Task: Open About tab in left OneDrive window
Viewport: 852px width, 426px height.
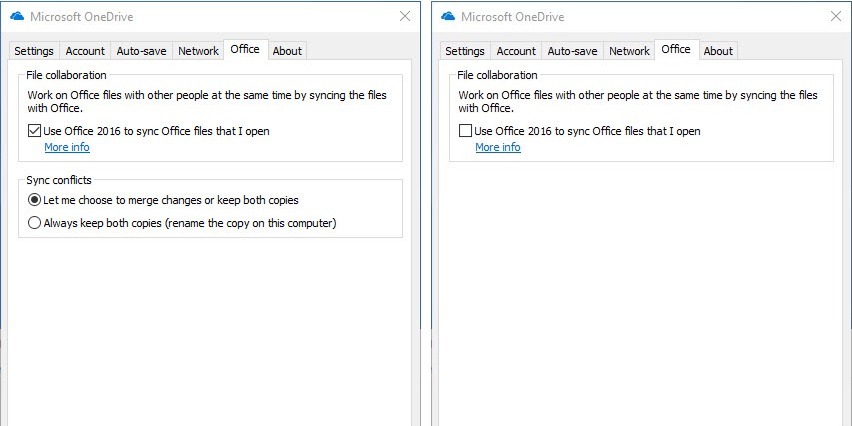Action: pos(287,51)
